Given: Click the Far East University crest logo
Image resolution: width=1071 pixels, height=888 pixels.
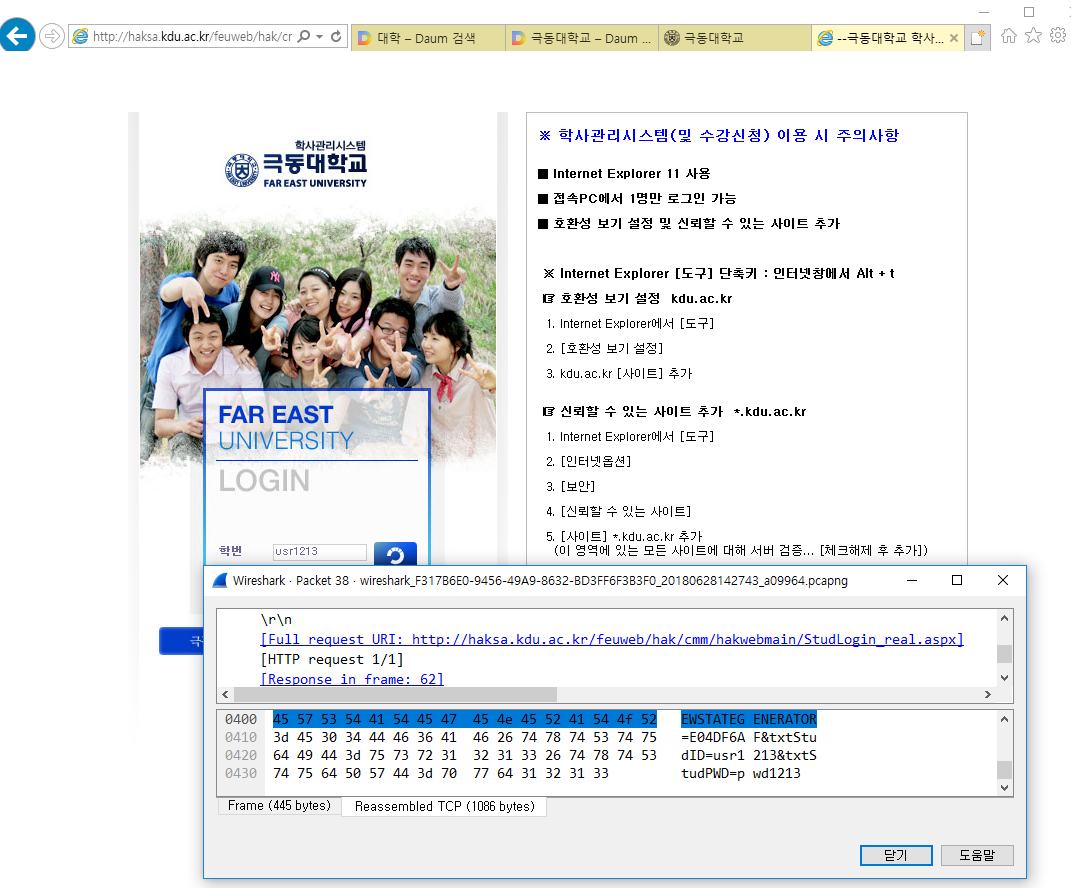Looking at the screenshot, I should [242, 170].
